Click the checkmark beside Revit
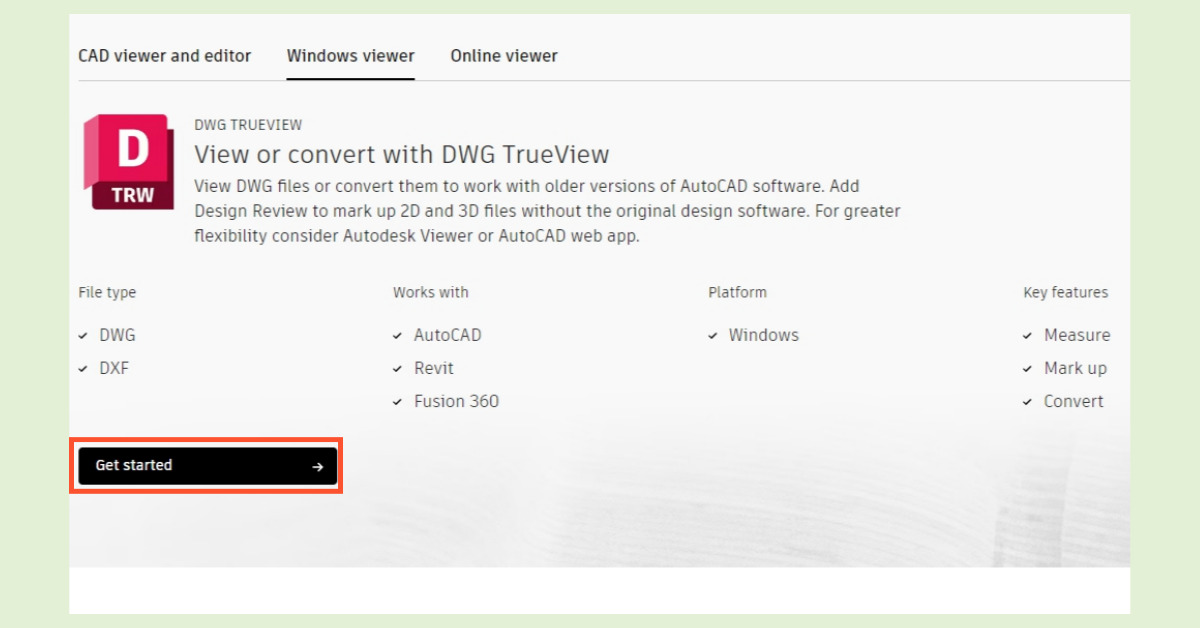This screenshot has width=1200, height=628. [398, 369]
